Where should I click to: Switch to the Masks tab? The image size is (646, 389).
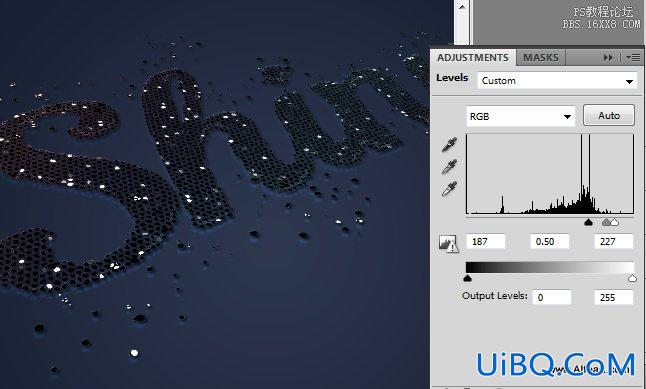[541, 58]
